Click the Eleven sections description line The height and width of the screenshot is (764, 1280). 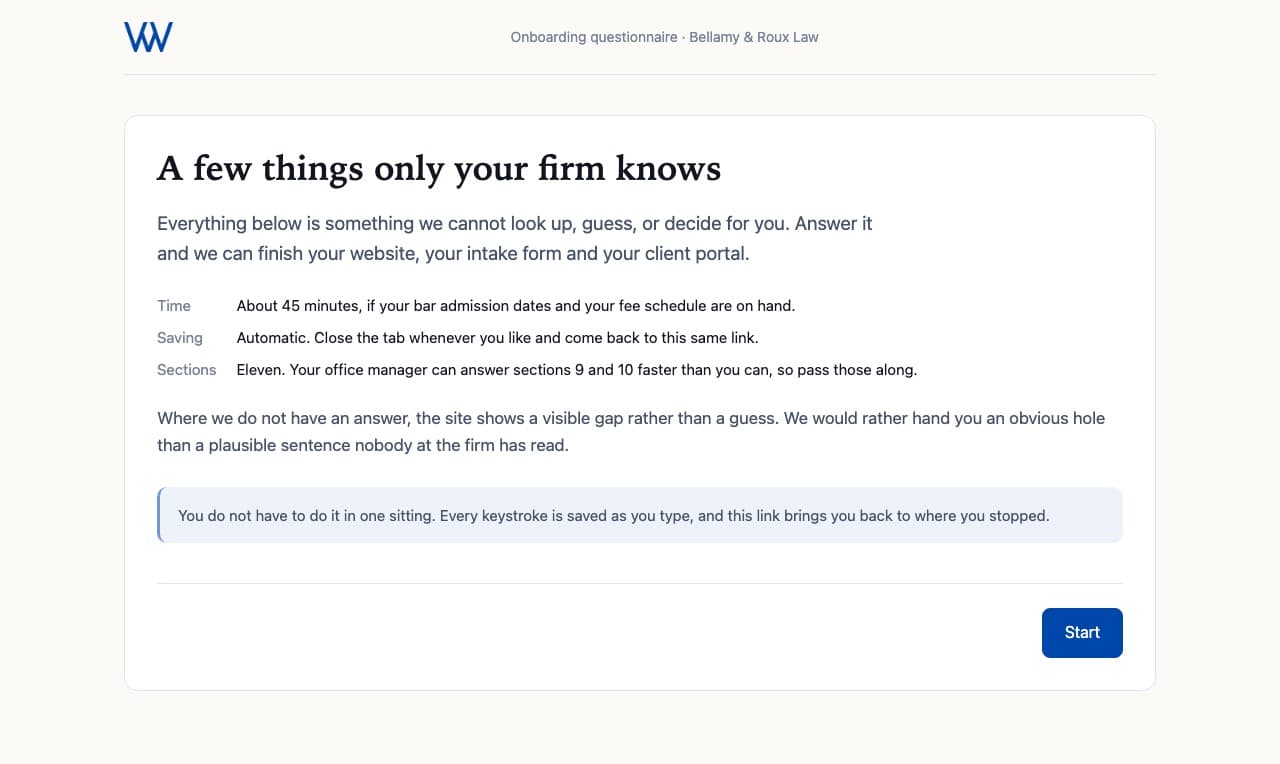click(577, 370)
